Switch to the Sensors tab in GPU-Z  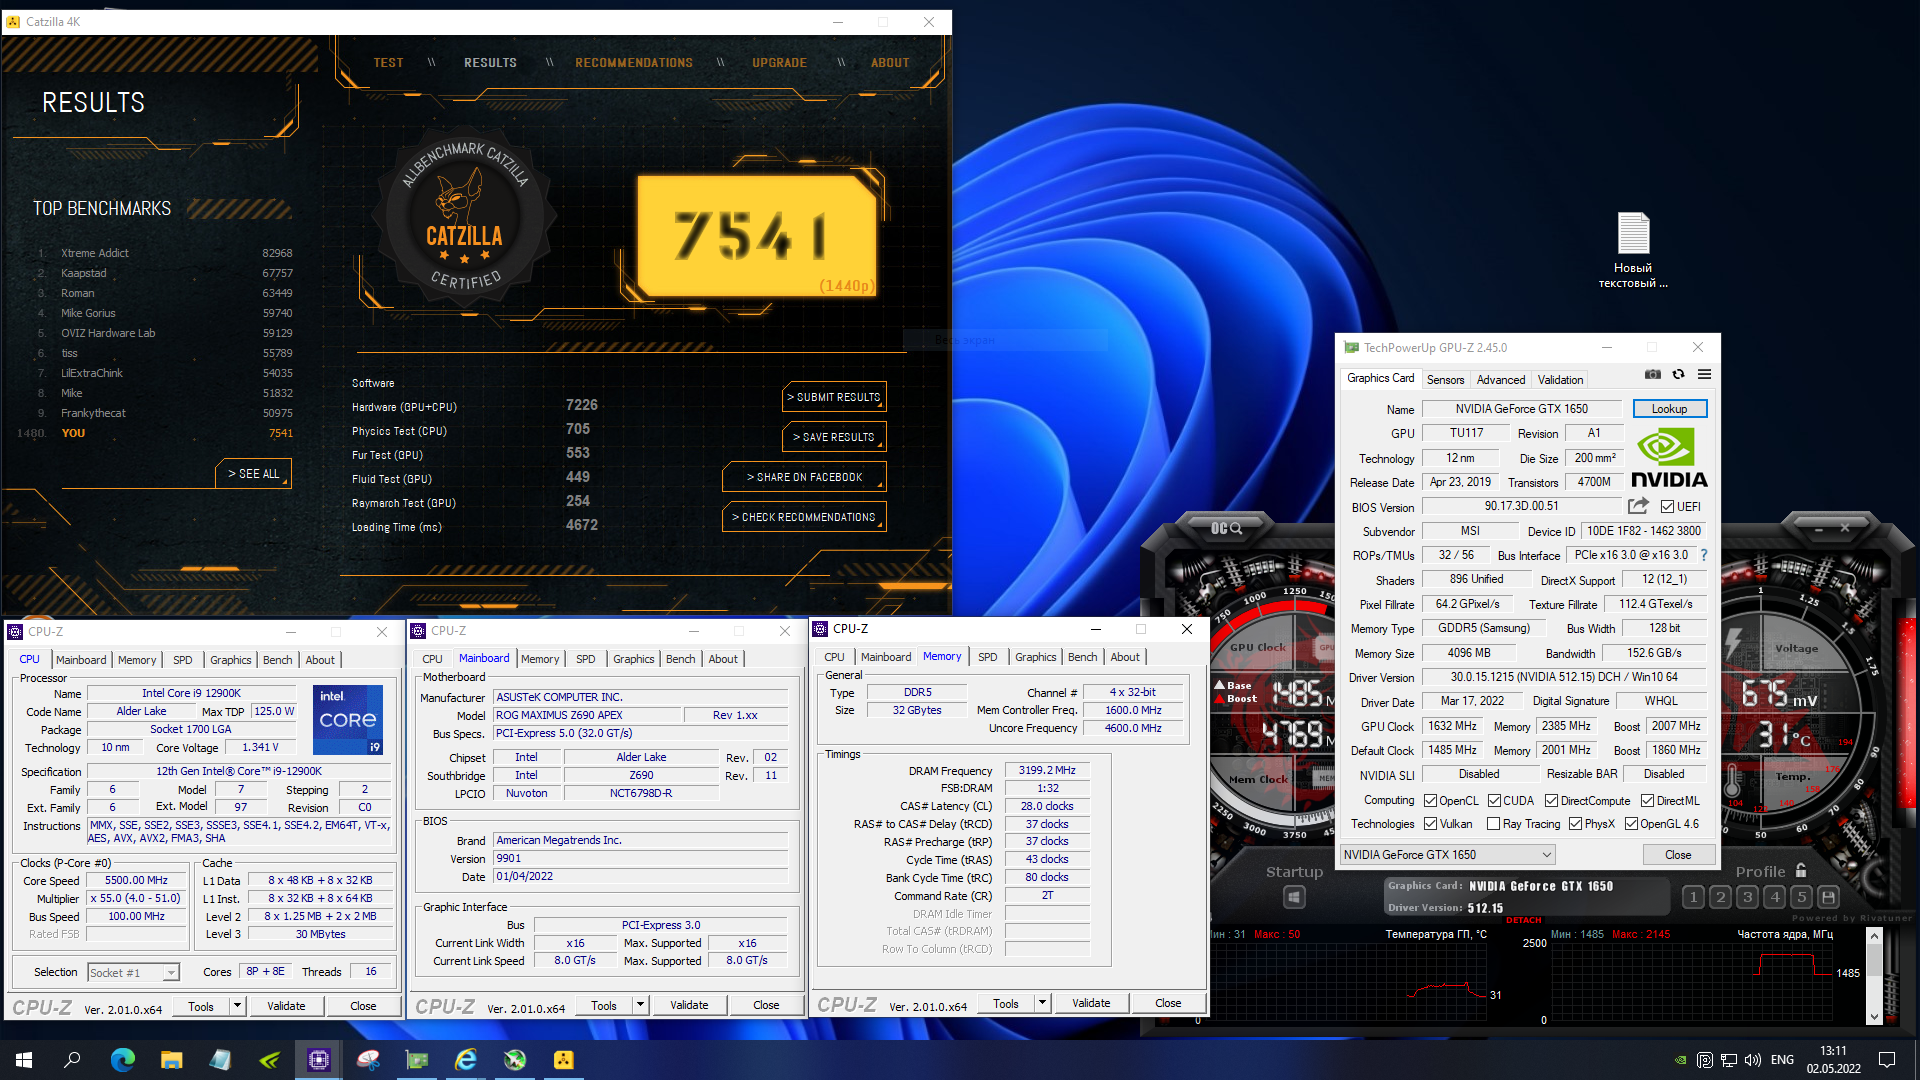pyautogui.click(x=1445, y=380)
